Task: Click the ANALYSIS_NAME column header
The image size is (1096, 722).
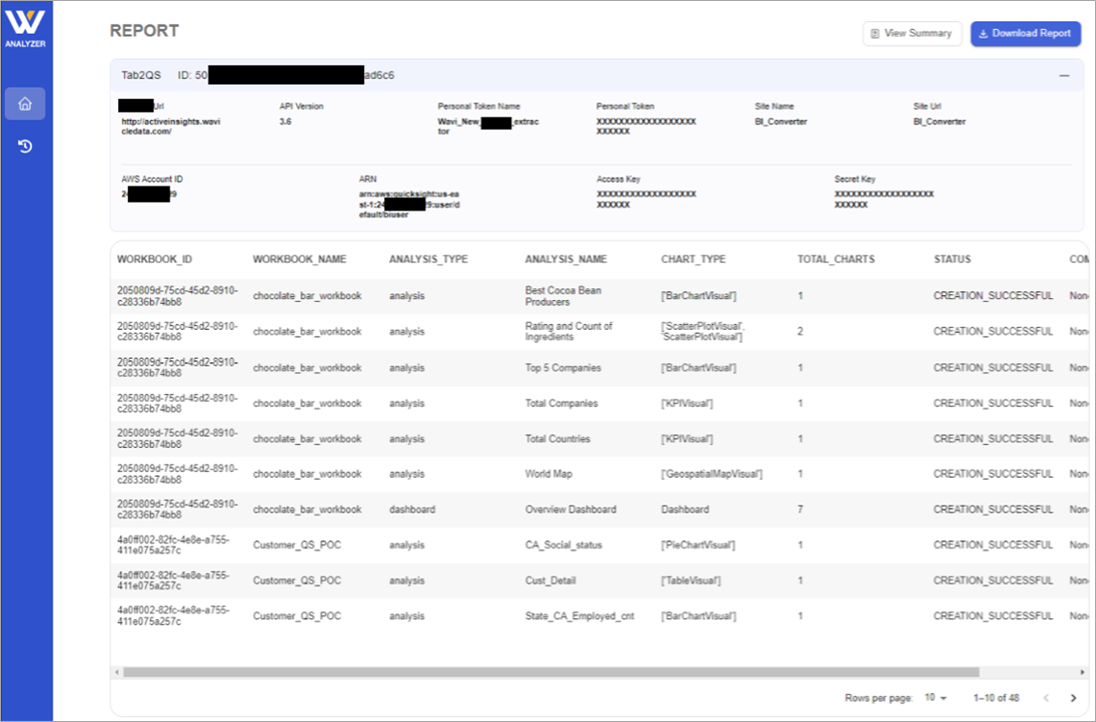Action: (565, 259)
